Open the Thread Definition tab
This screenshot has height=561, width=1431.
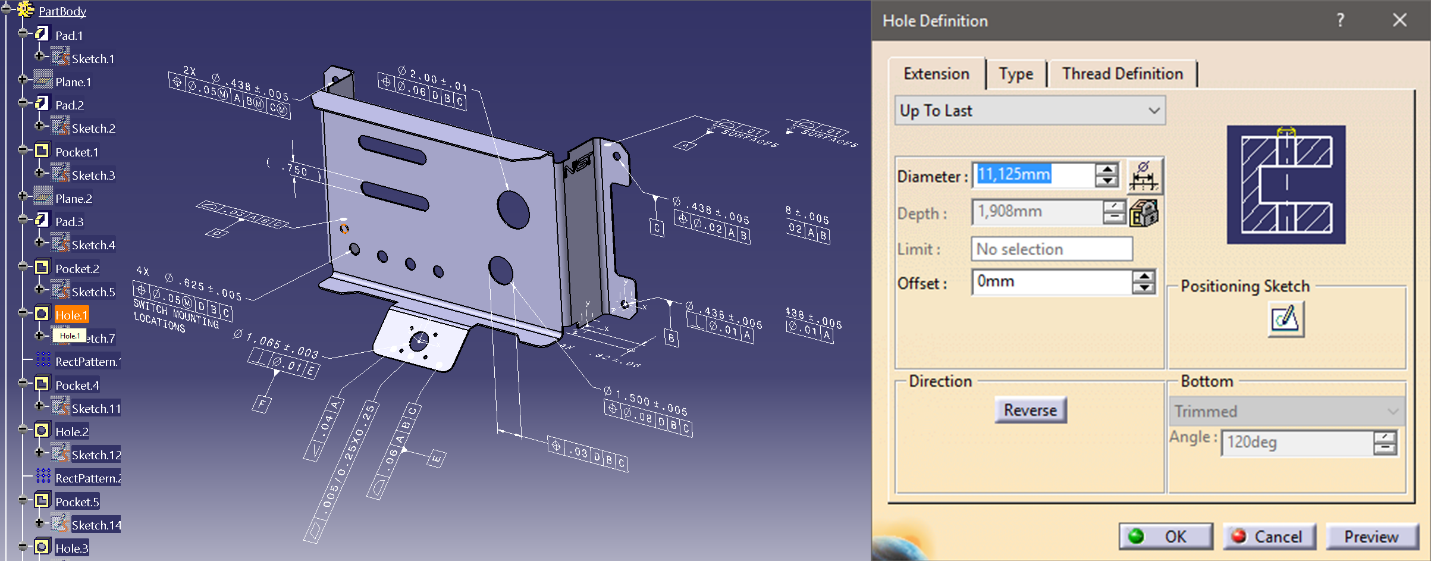click(1122, 74)
